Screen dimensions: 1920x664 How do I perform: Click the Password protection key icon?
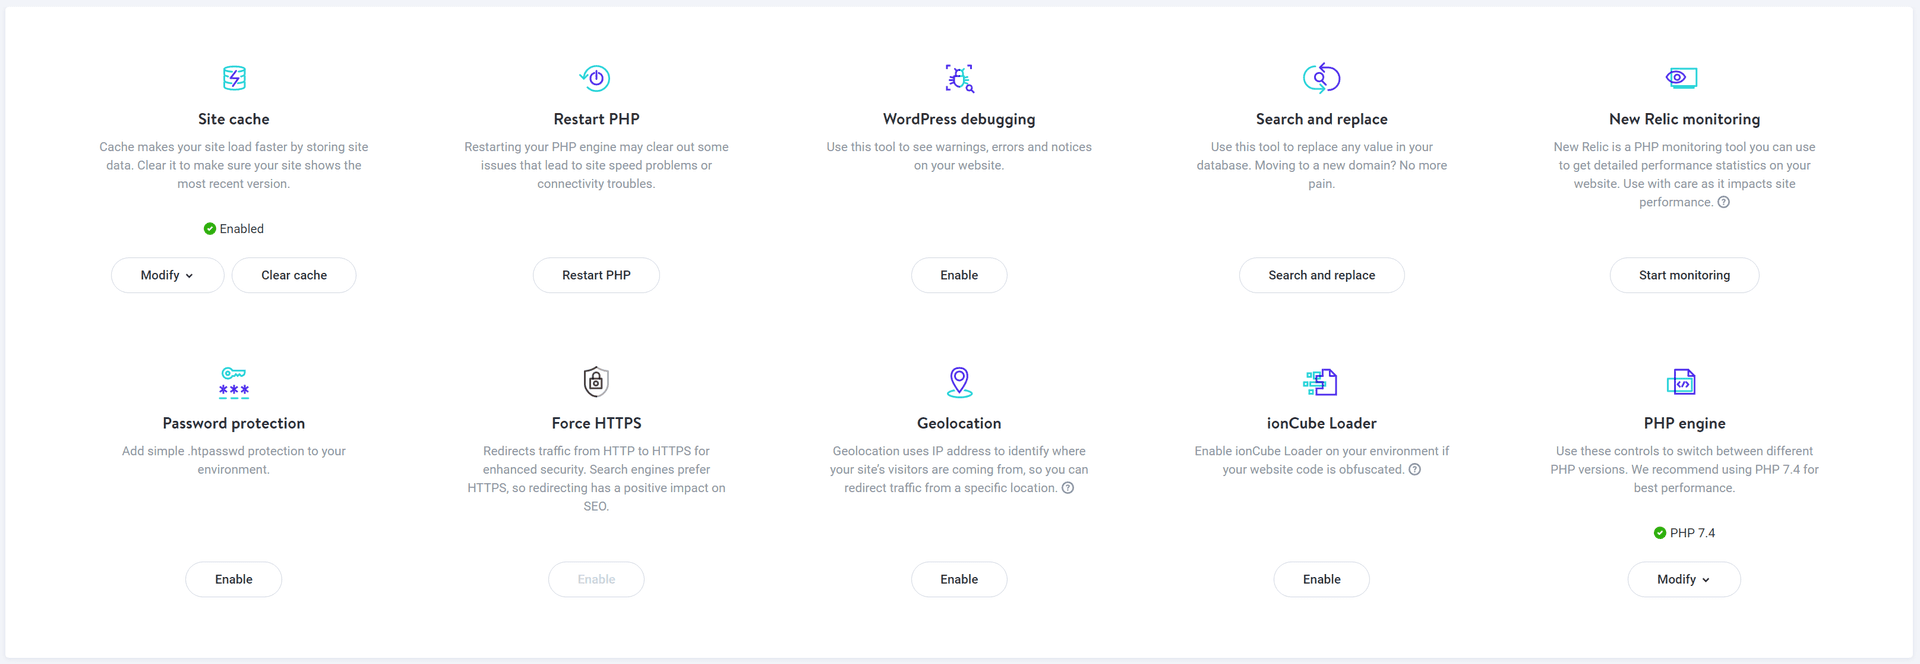[x=233, y=382]
